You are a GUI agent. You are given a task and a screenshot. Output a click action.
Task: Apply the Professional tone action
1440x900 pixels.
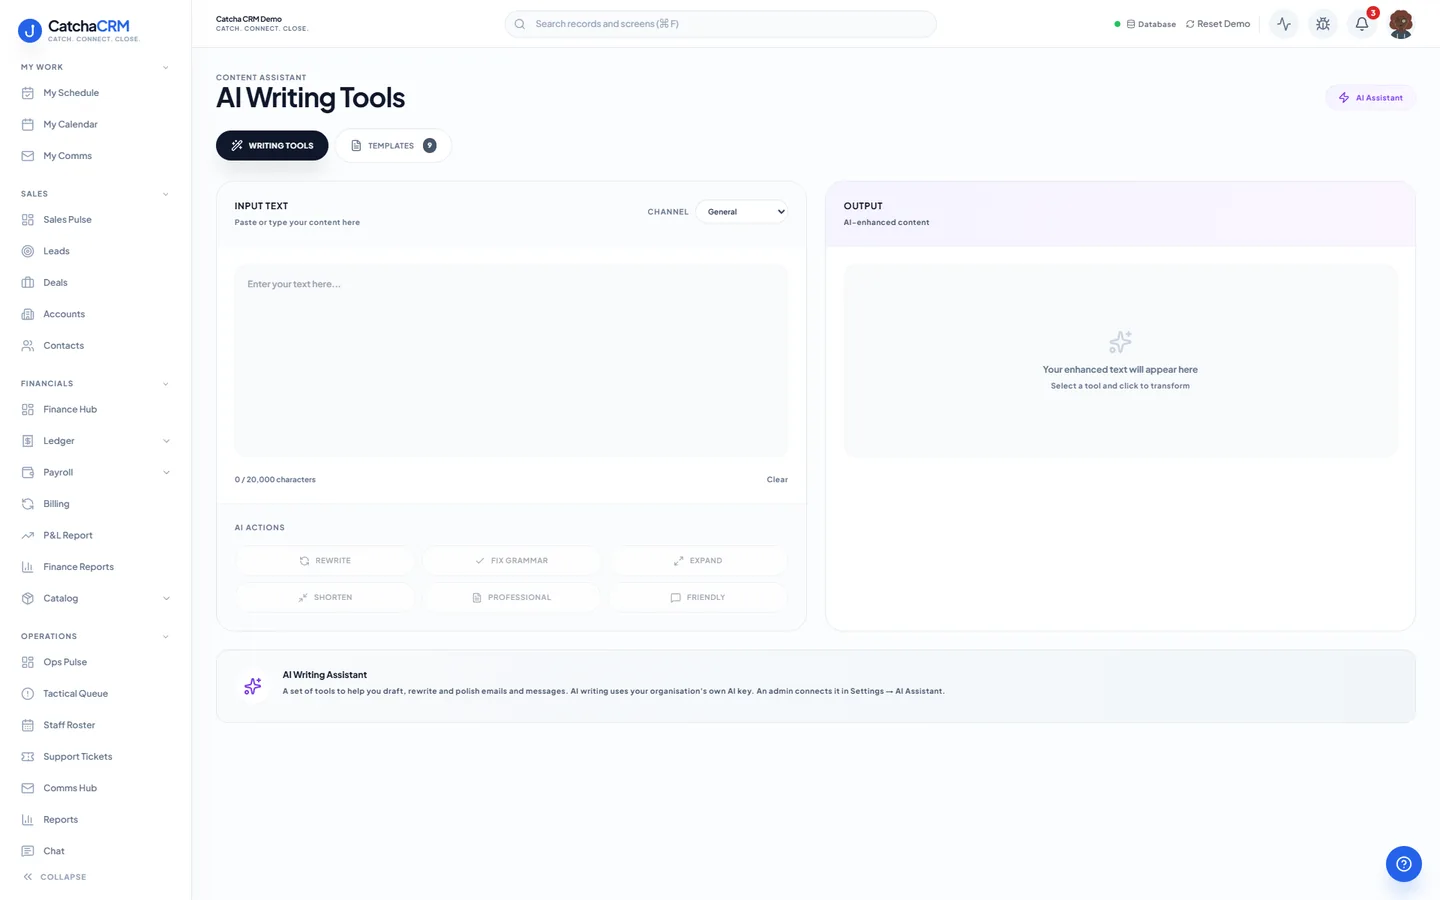pyautogui.click(x=511, y=597)
